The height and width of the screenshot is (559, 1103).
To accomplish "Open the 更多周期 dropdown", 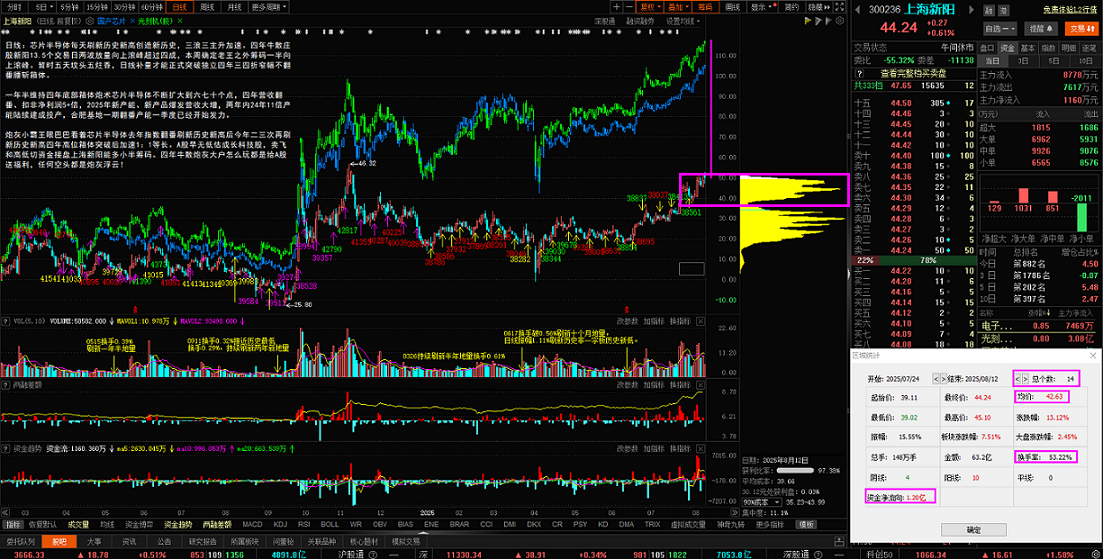I will pos(268,7).
